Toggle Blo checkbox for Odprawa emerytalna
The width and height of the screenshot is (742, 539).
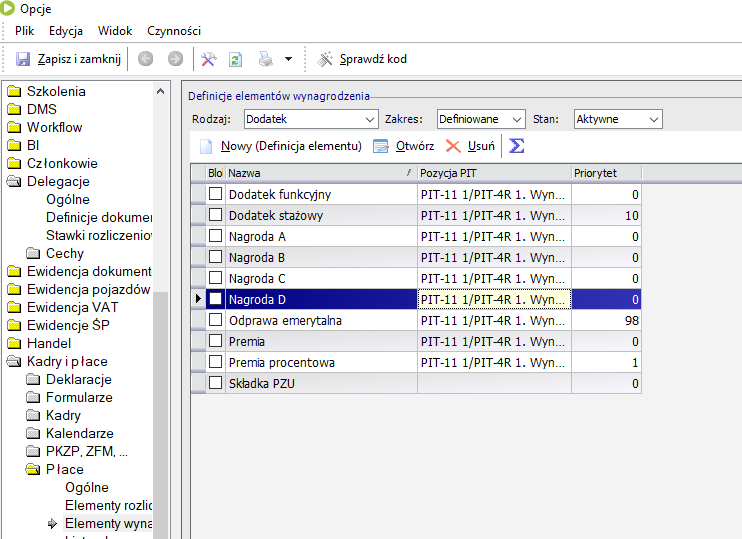click(215, 320)
